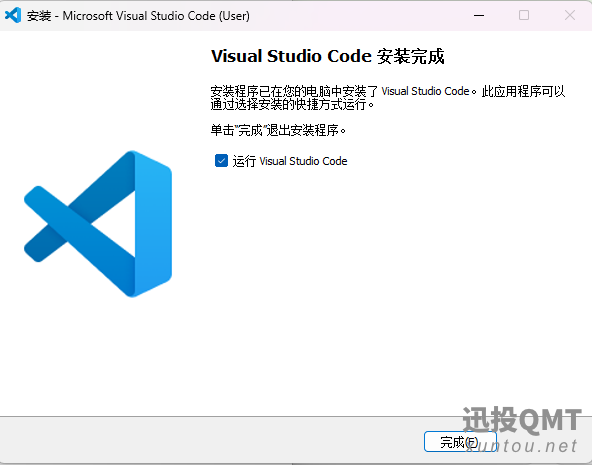592x465 pixels.
Task: Click the window title 安装 - Microsoft Visual Studio Code (User)
Action: pos(138,16)
